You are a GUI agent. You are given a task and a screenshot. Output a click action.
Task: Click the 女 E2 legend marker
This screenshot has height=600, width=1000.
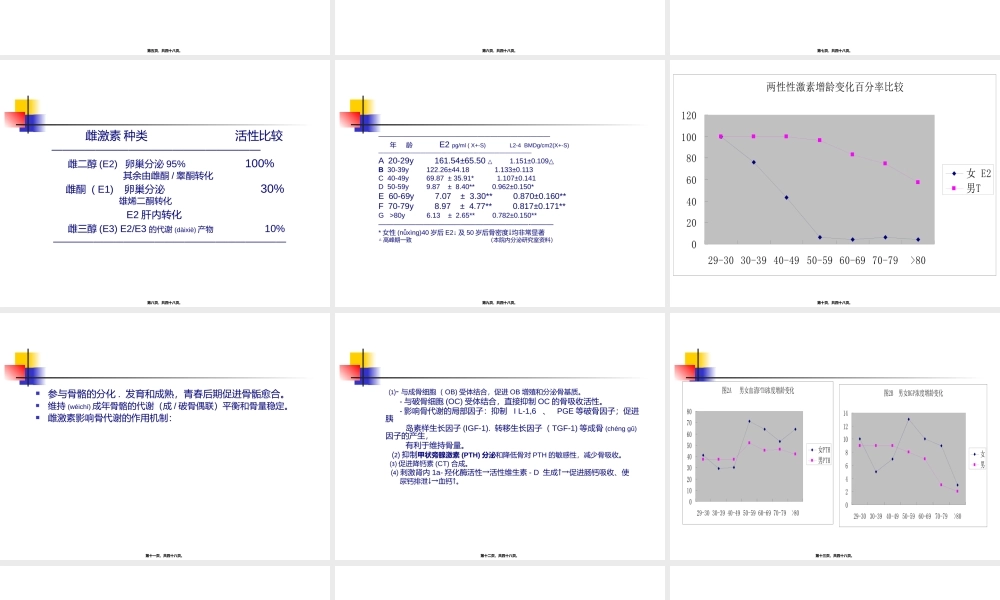(954, 174)
